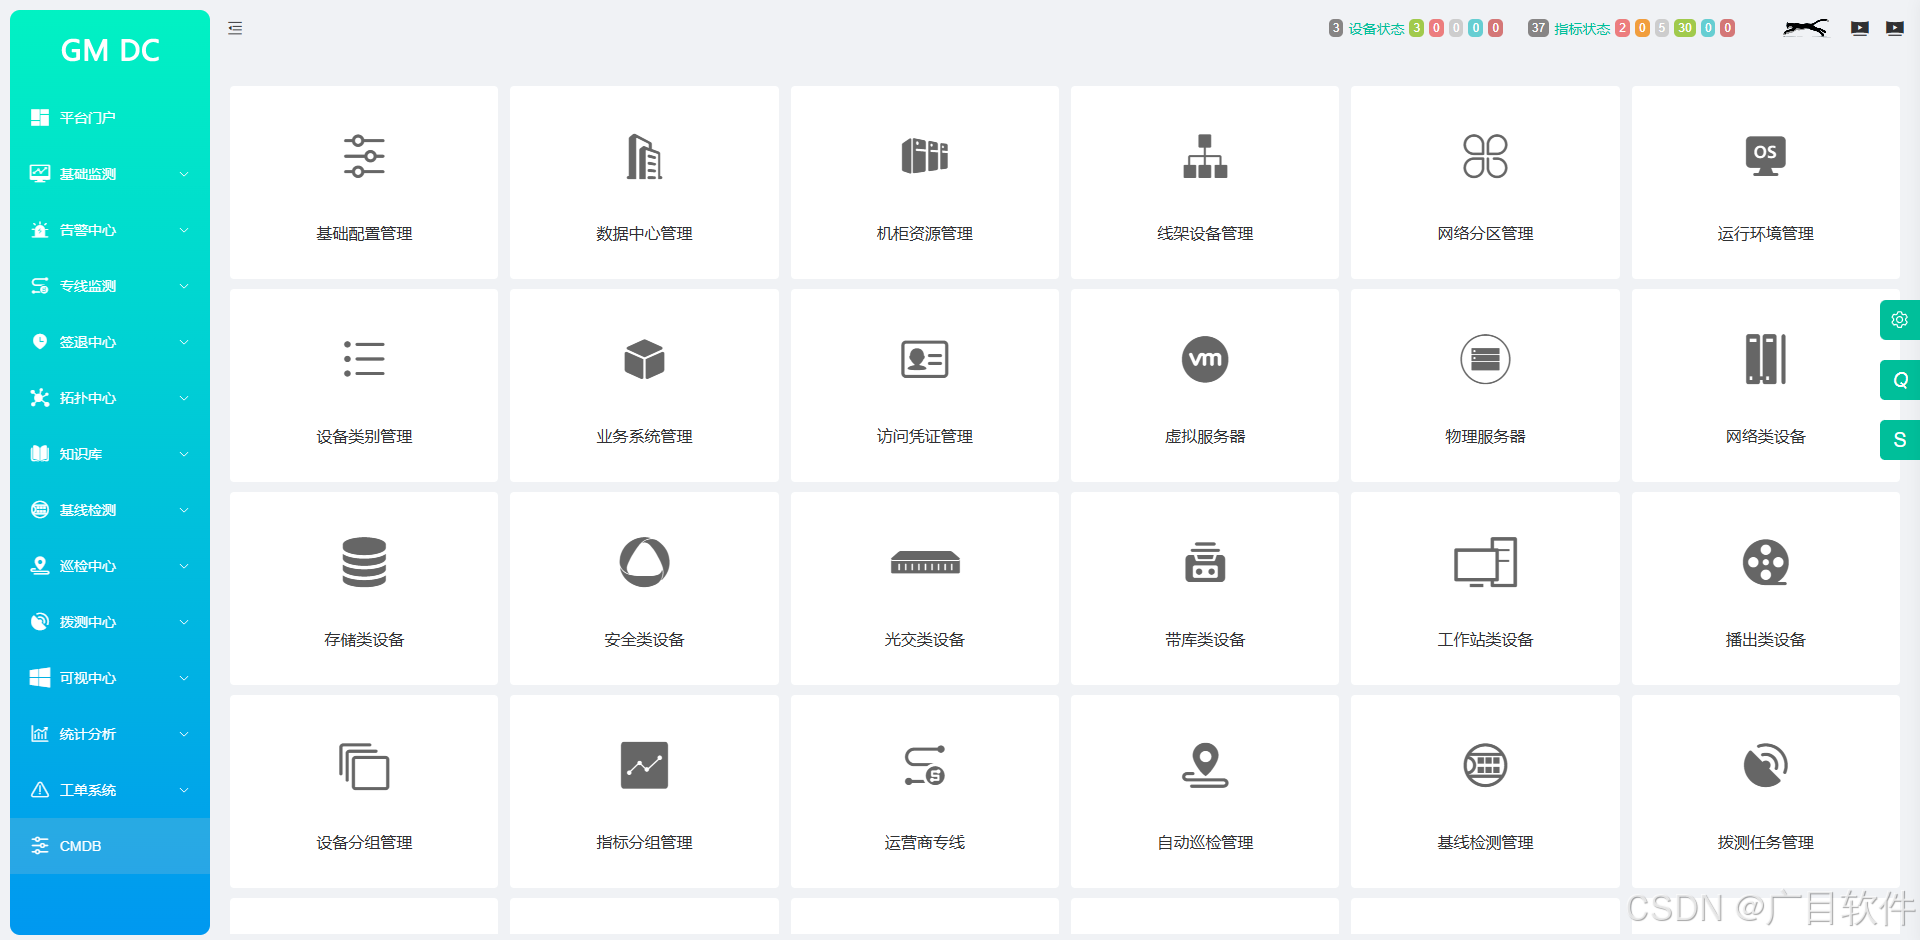This screenshot has width=1920, height=940.
Task: Open 指标分组管理 chart icon card
Action: click(x=644, y=791)
